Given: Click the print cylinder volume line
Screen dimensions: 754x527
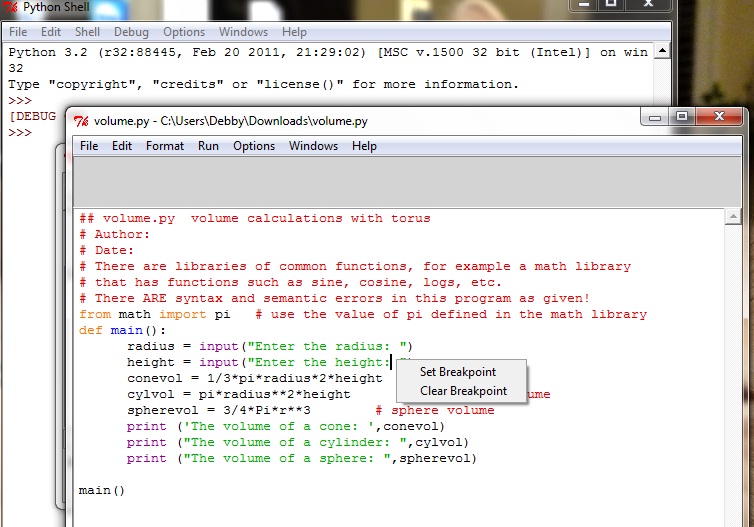Looking at the screenshot, I should 298,442.
